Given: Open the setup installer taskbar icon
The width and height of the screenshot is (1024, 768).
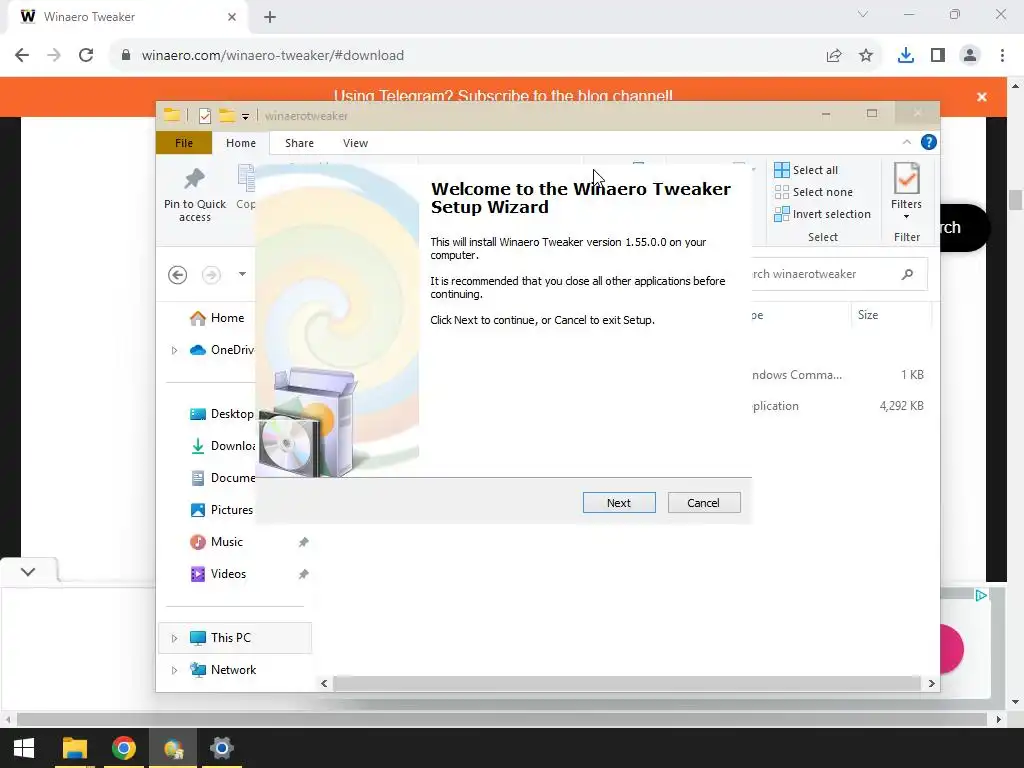Looking at the screenshot, I should click(x=173, y=748).
